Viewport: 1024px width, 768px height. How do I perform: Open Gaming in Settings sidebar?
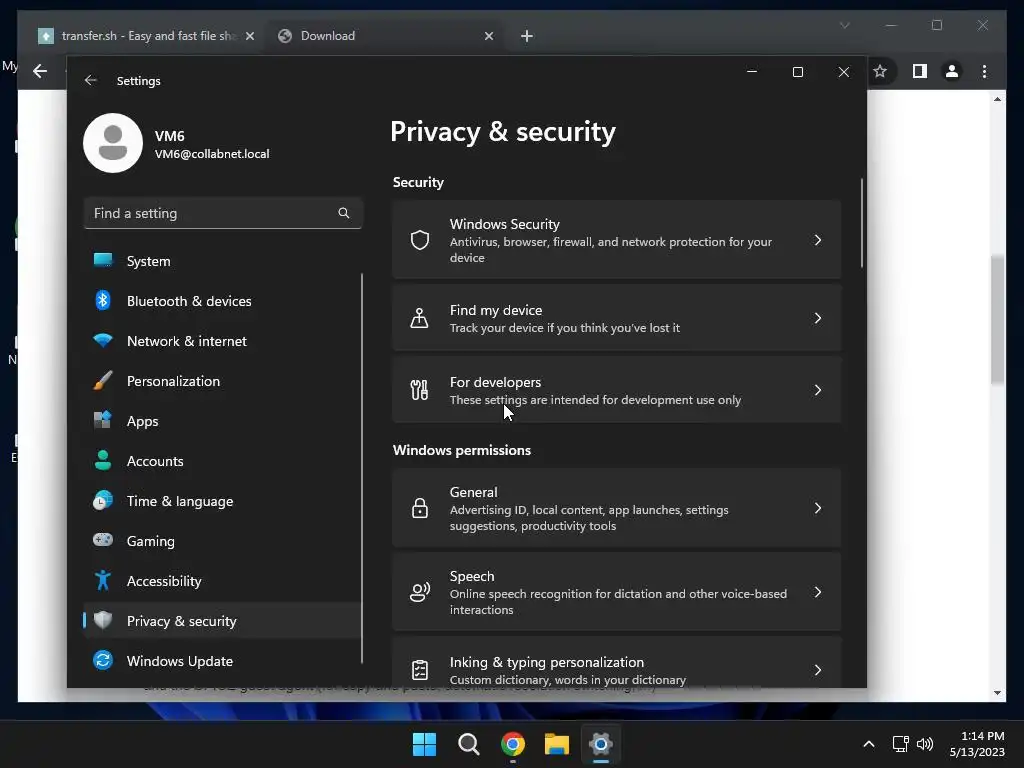pyautogui.click(x=222, y=541)
